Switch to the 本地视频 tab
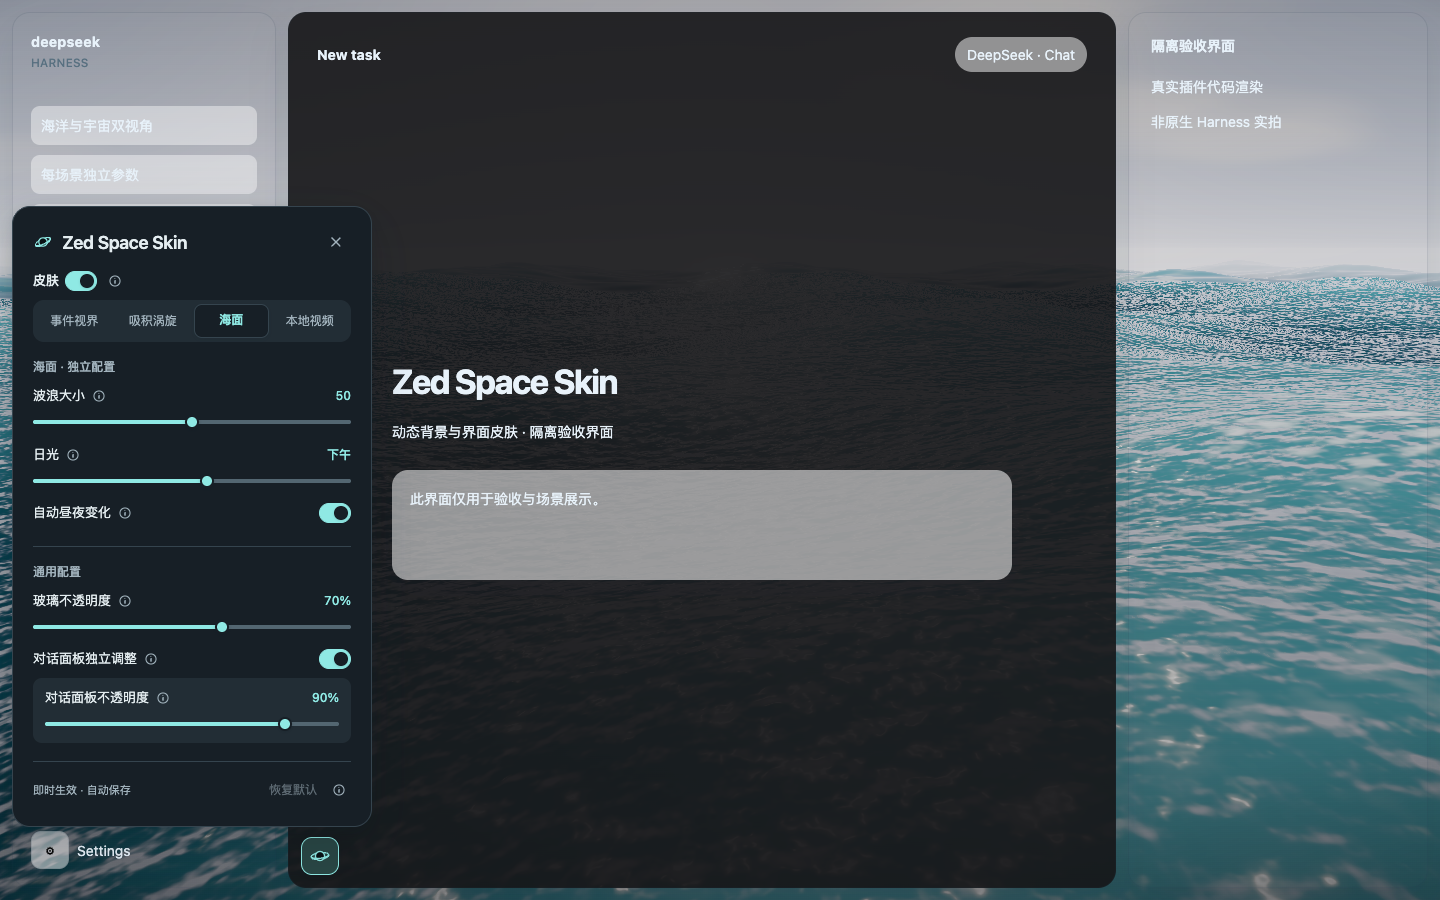The image size is (1440, 900). click(310, 321)
